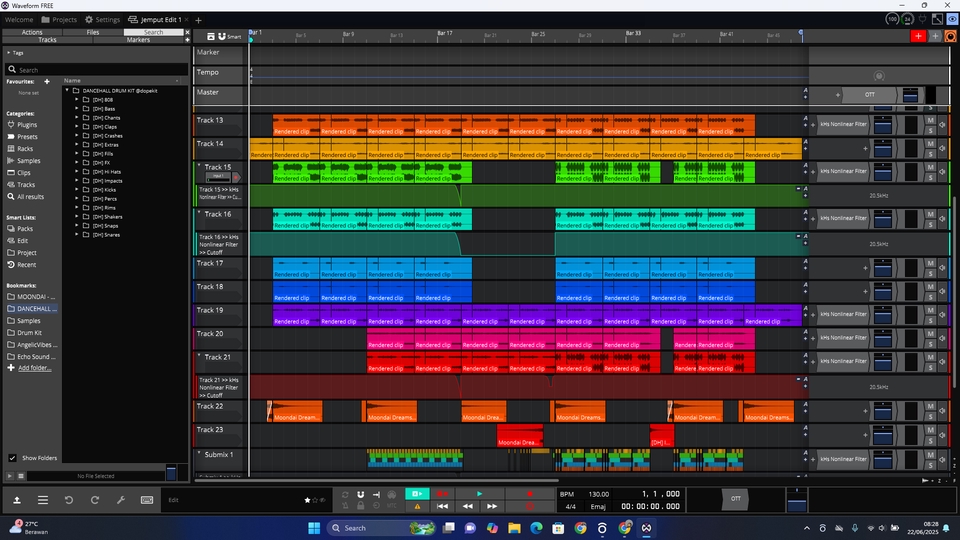960x540 pixels.
Task: Click the Moondai Dream clip on Track 23
Action: point(519,435)
